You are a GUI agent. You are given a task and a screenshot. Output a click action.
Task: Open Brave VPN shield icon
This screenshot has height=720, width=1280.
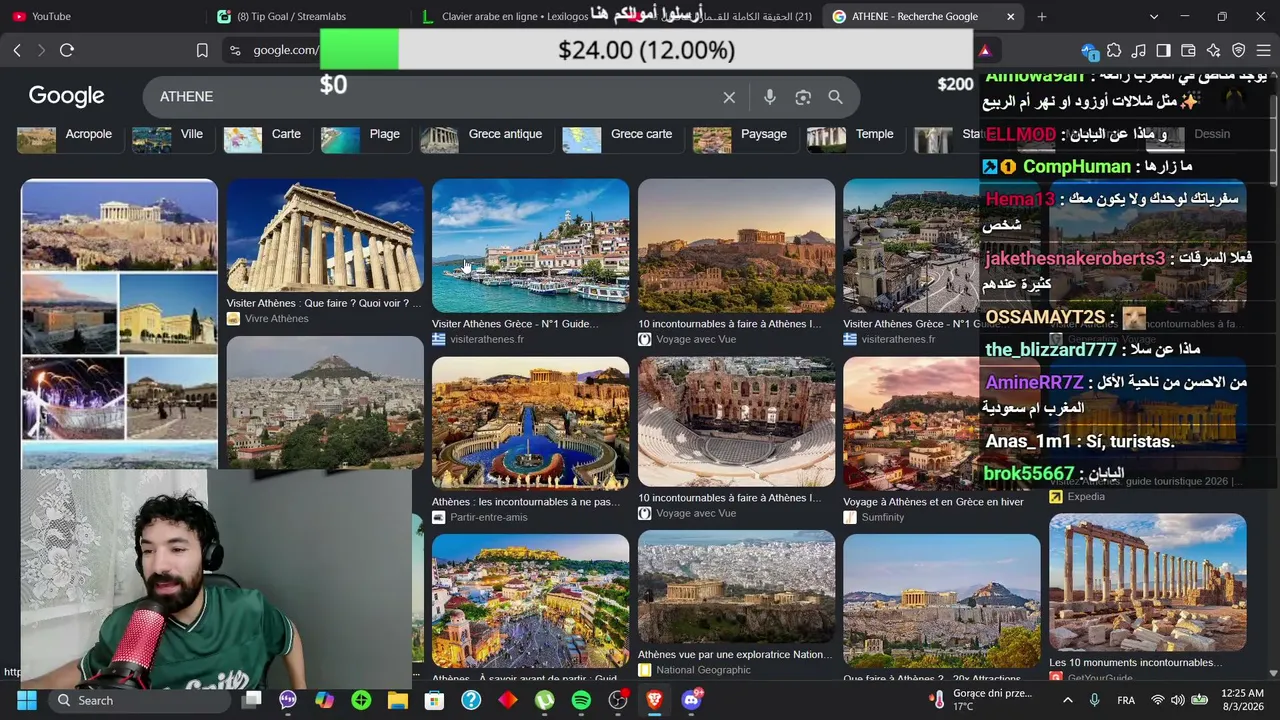[1239, 50]
